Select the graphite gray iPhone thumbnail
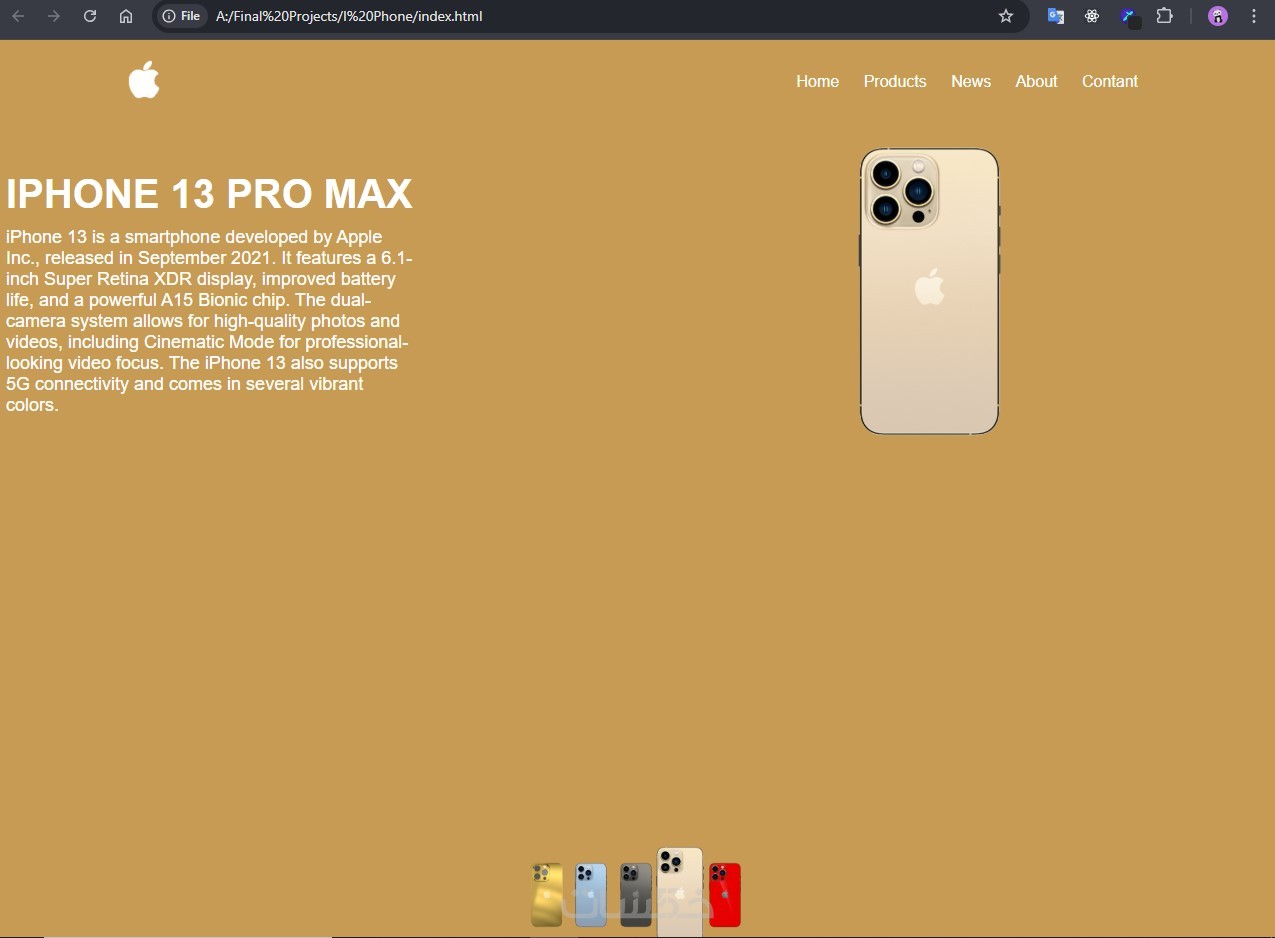1275x938 pixels. click(636, 895)
